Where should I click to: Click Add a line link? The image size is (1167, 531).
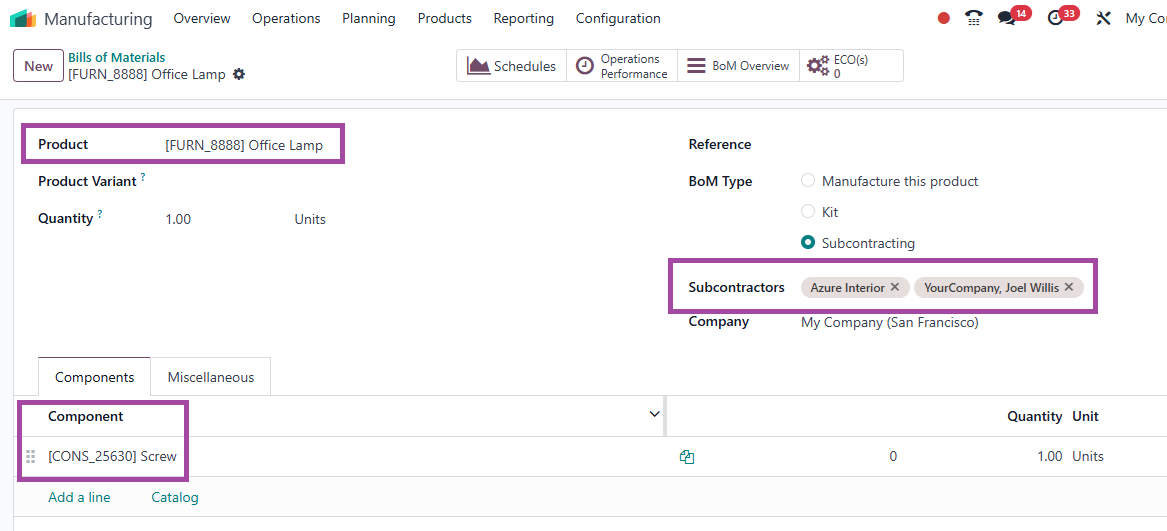(79, 497)
